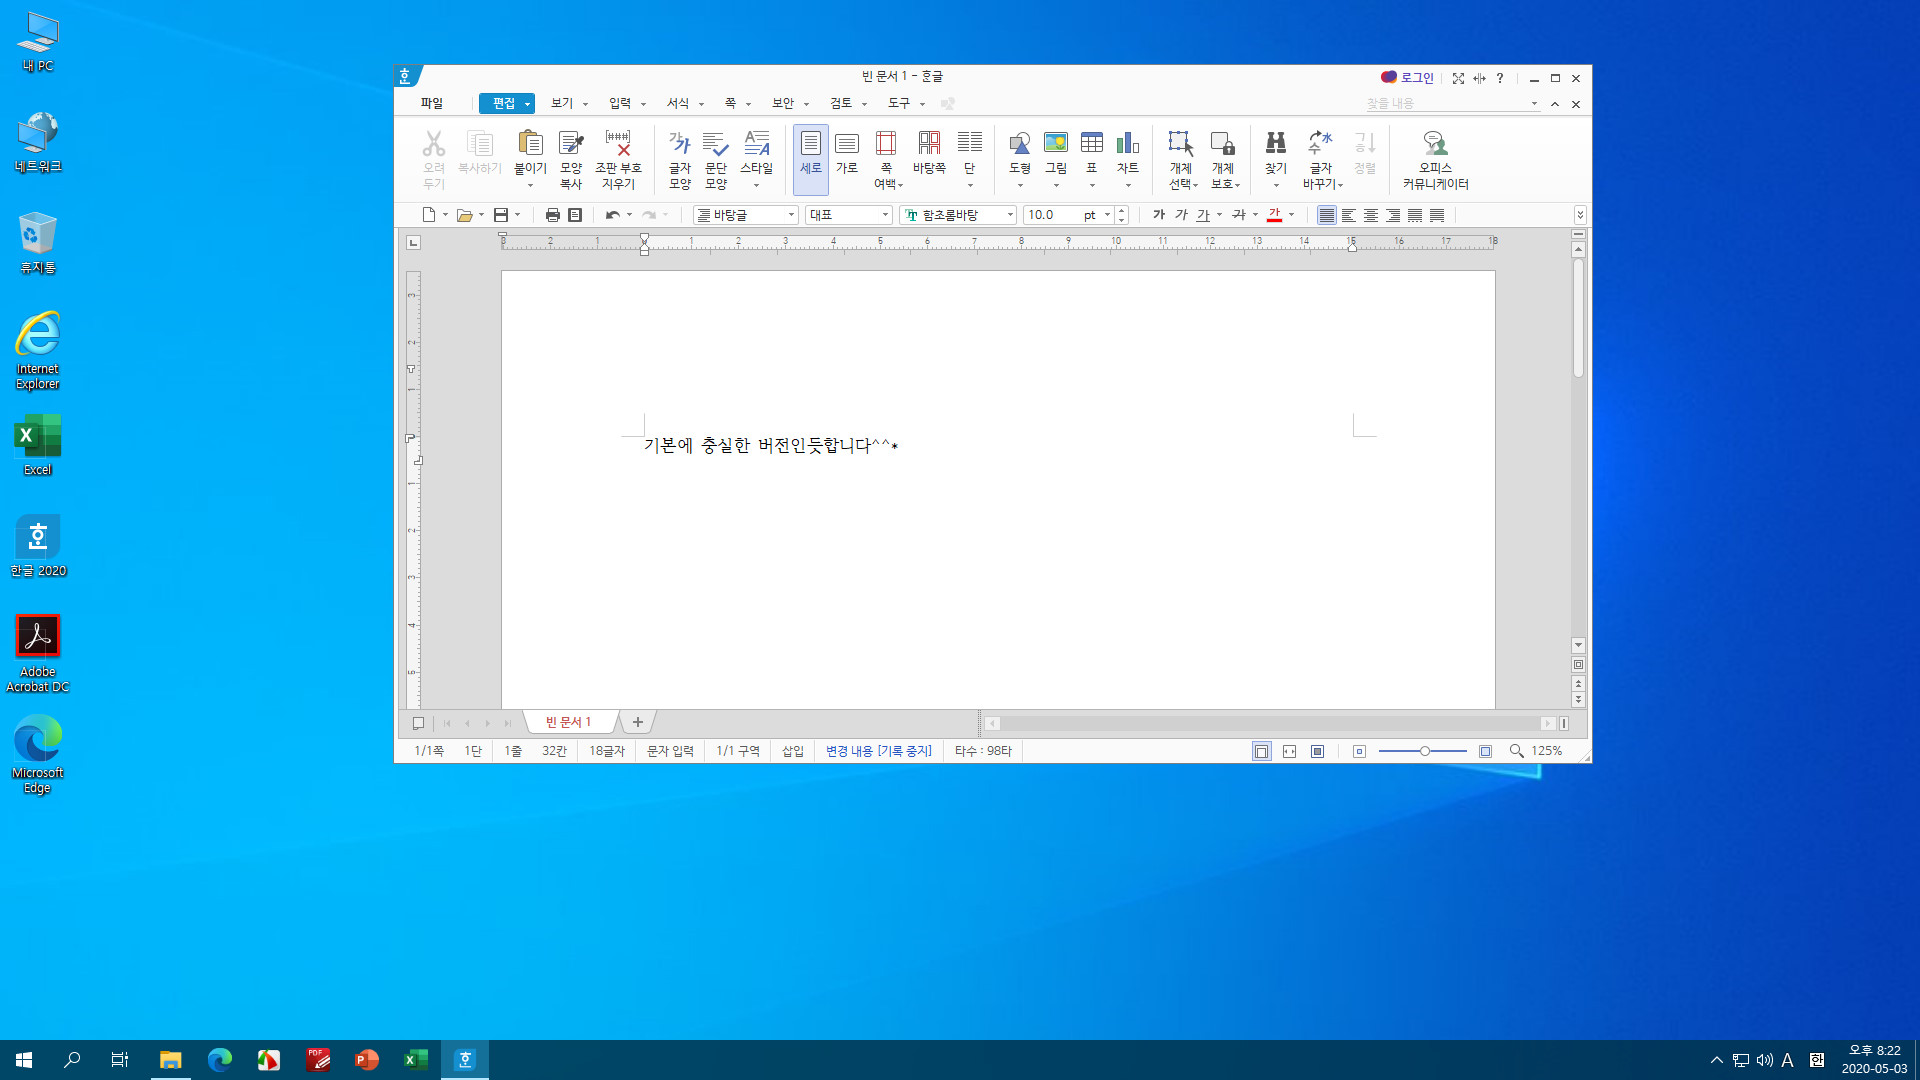The width and height of the screenshot is (1920, 1080).
Task: Click the Master Page (바탕쪽) icon
Action: (x=929, y=144)
